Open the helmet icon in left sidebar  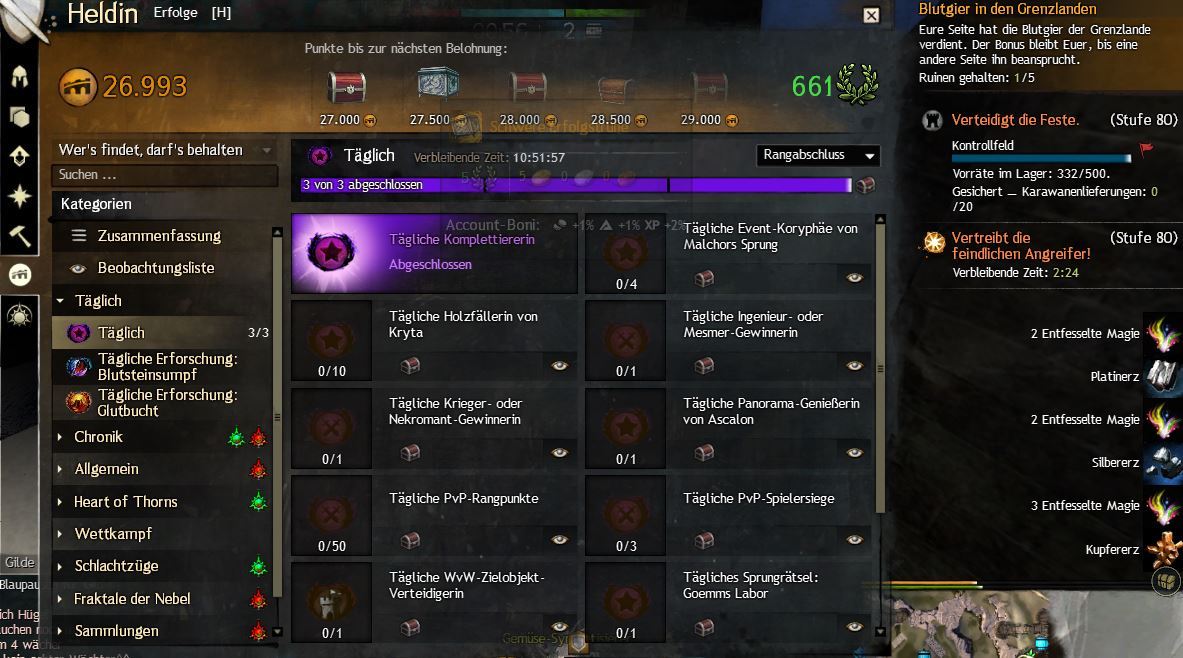click(x=20, y=76)
